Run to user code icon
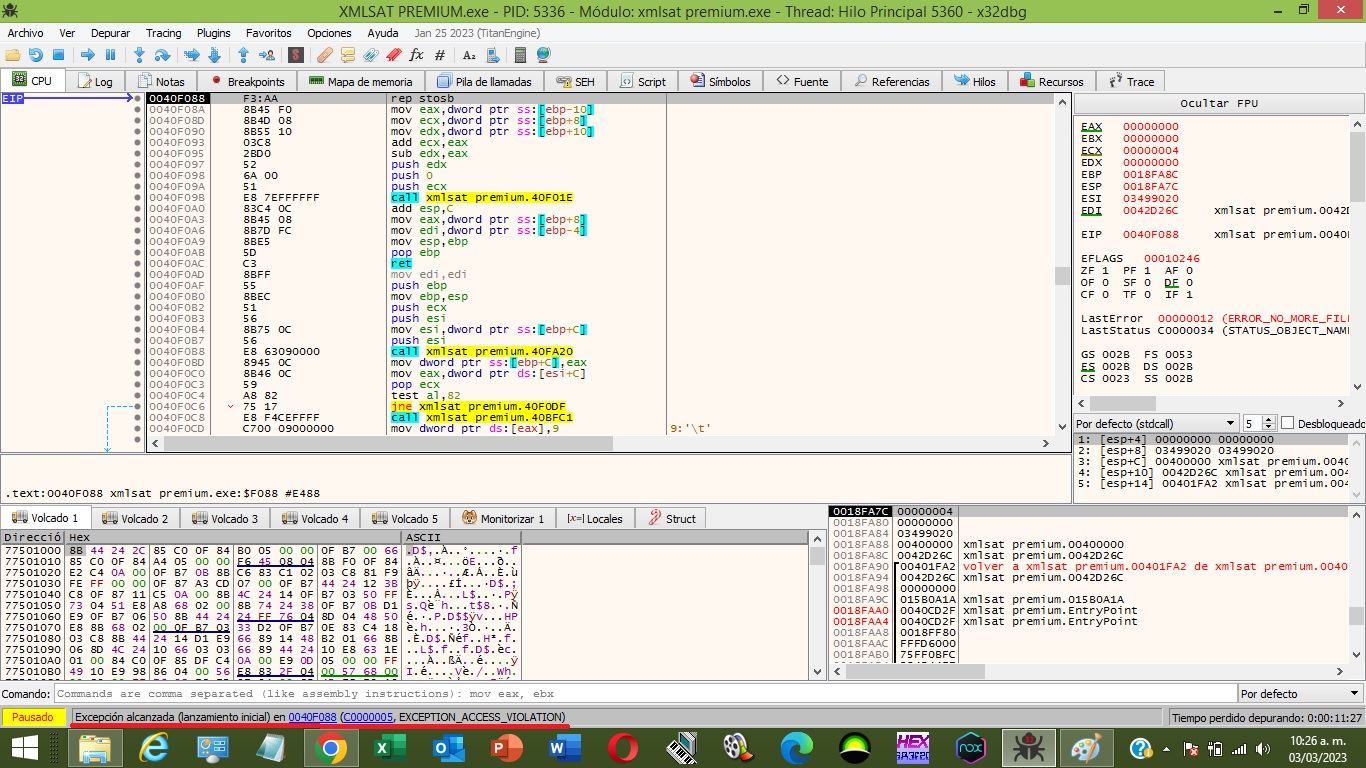Viewport: 1366px width, 768px height. click(x=267, y=55)
